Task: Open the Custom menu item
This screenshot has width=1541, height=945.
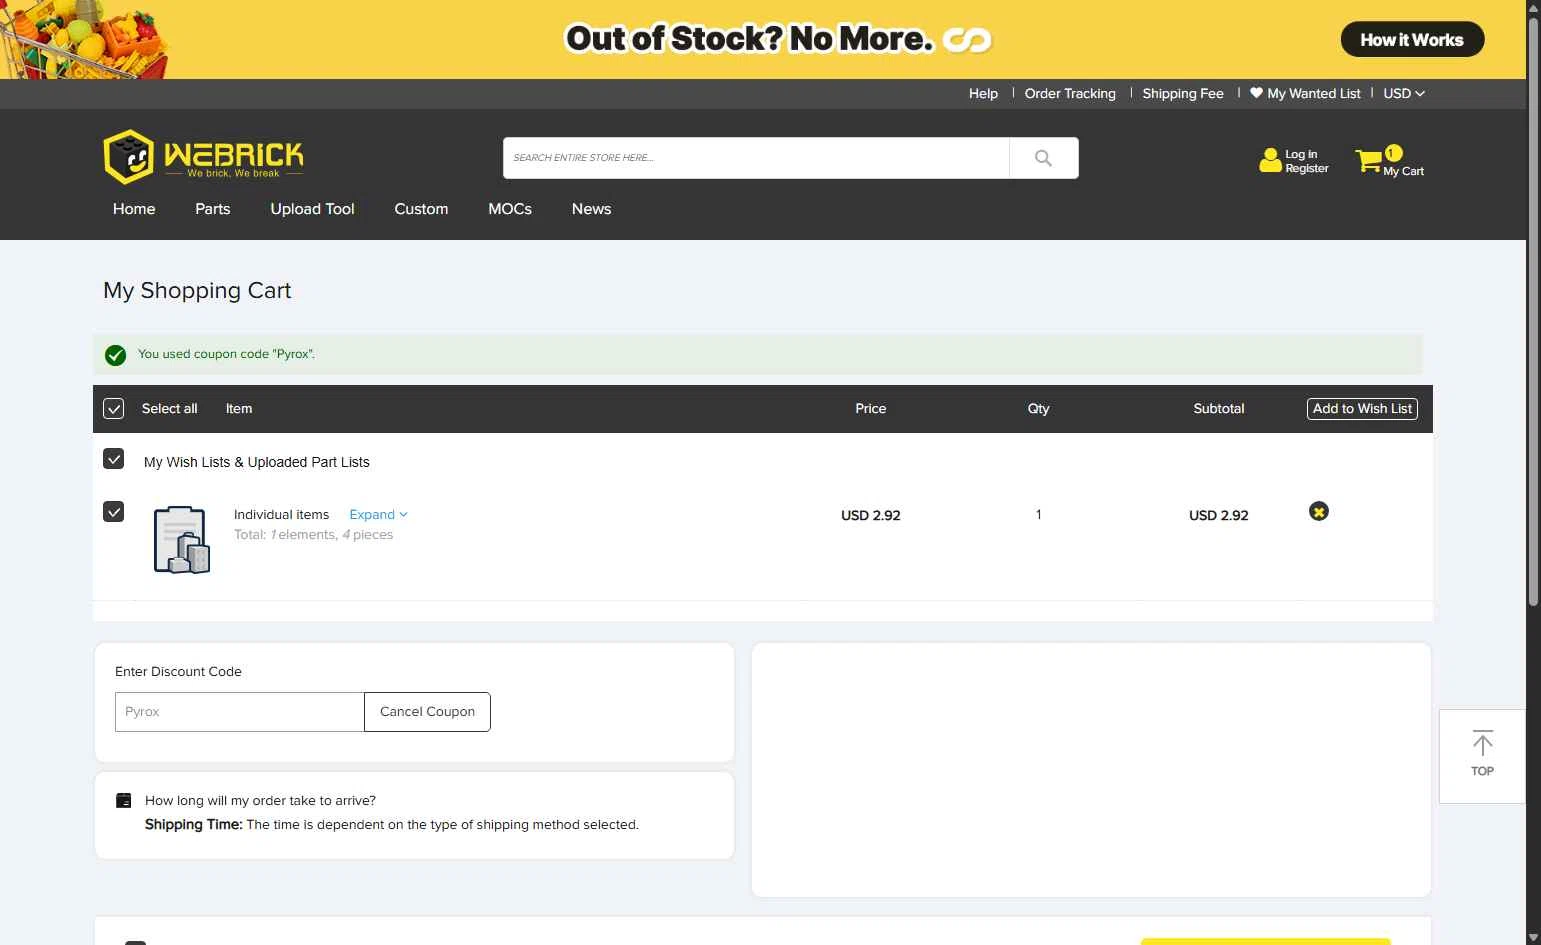Action: click(421, 209)
